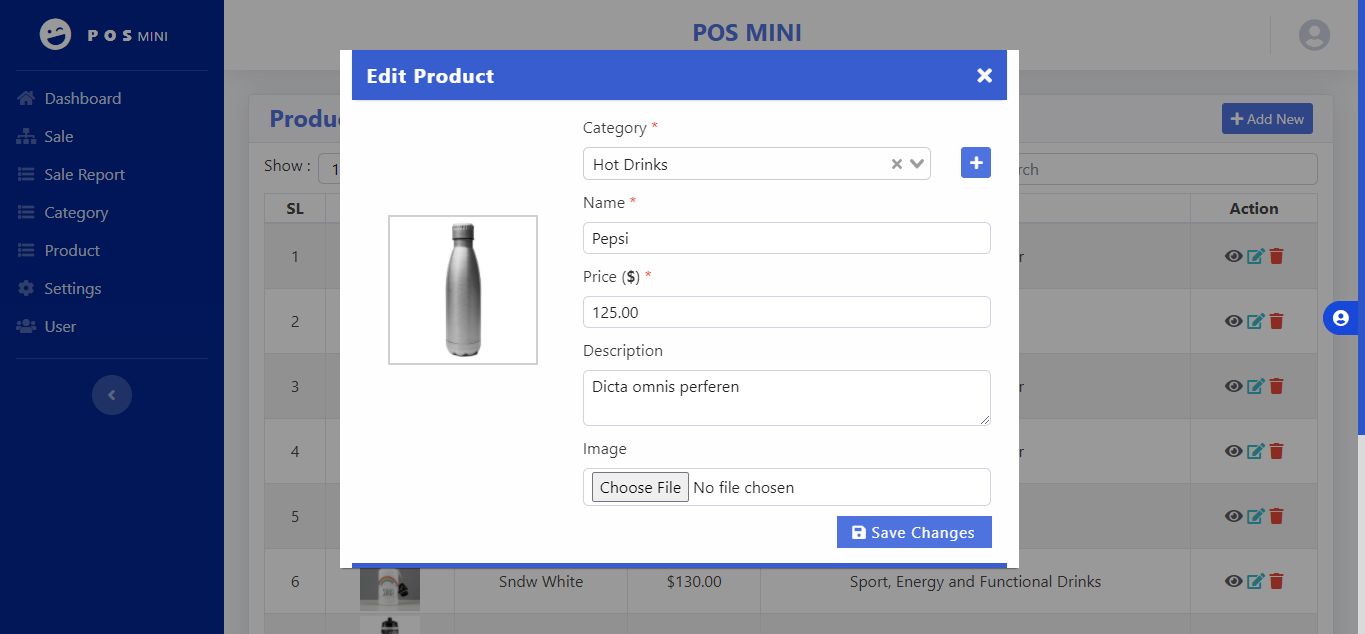The image size is (1365, 634).
Task: Close the Edit Product dialog
Action: (x=984, y=76)
